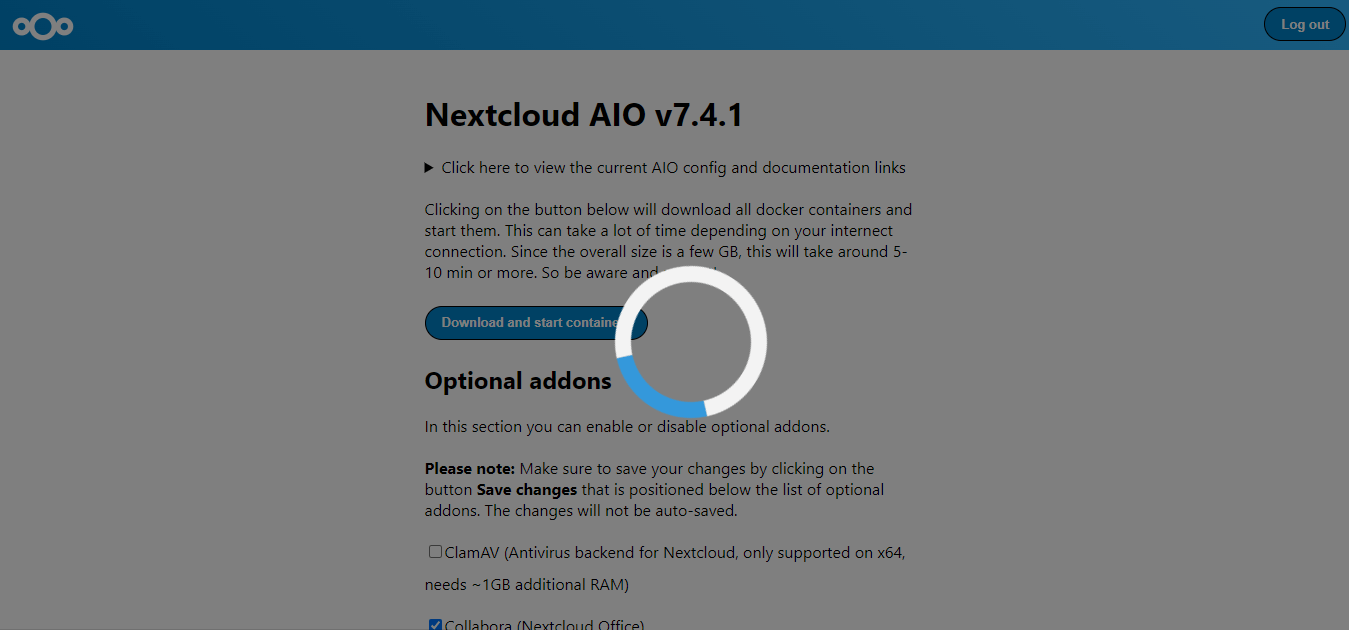Expand the AIO config disclosure triangle
1349x630 pixels.
[x=429, y=168]
